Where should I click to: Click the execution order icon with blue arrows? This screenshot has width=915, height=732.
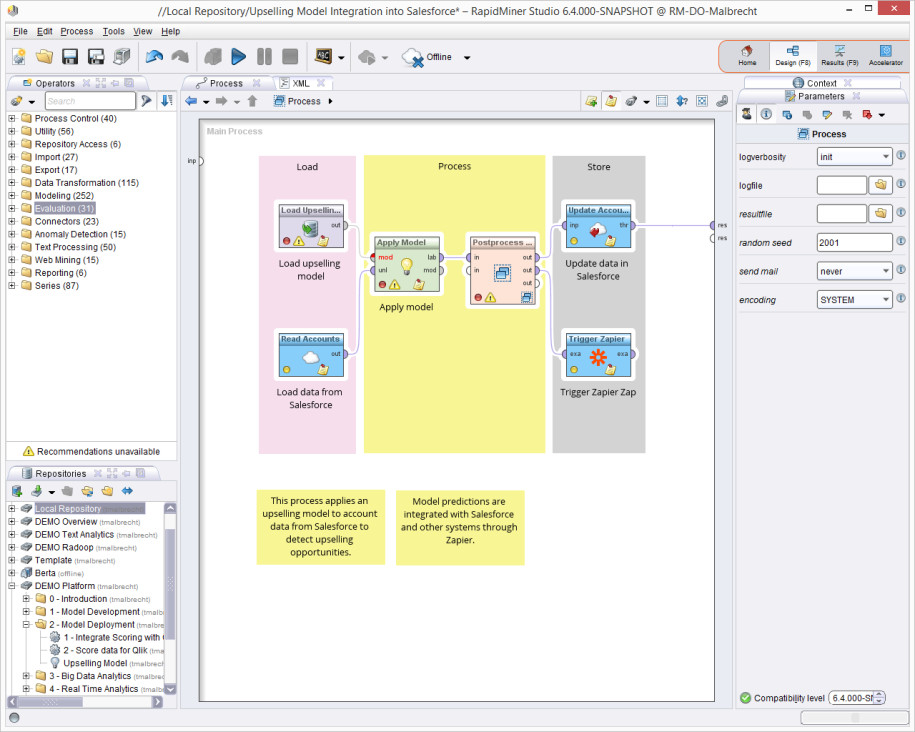pos(682,101)
